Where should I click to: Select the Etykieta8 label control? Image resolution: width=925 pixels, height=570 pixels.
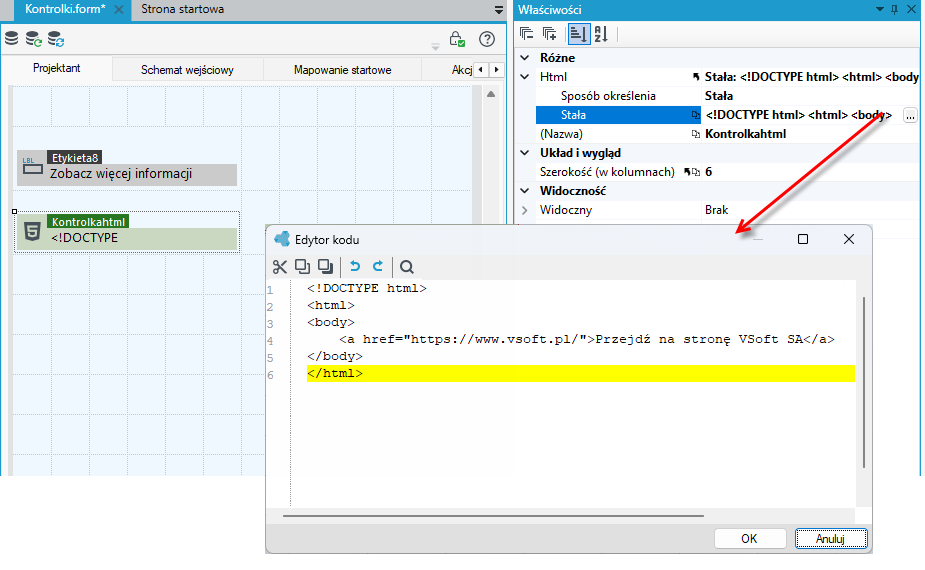[x=127, y=168]
